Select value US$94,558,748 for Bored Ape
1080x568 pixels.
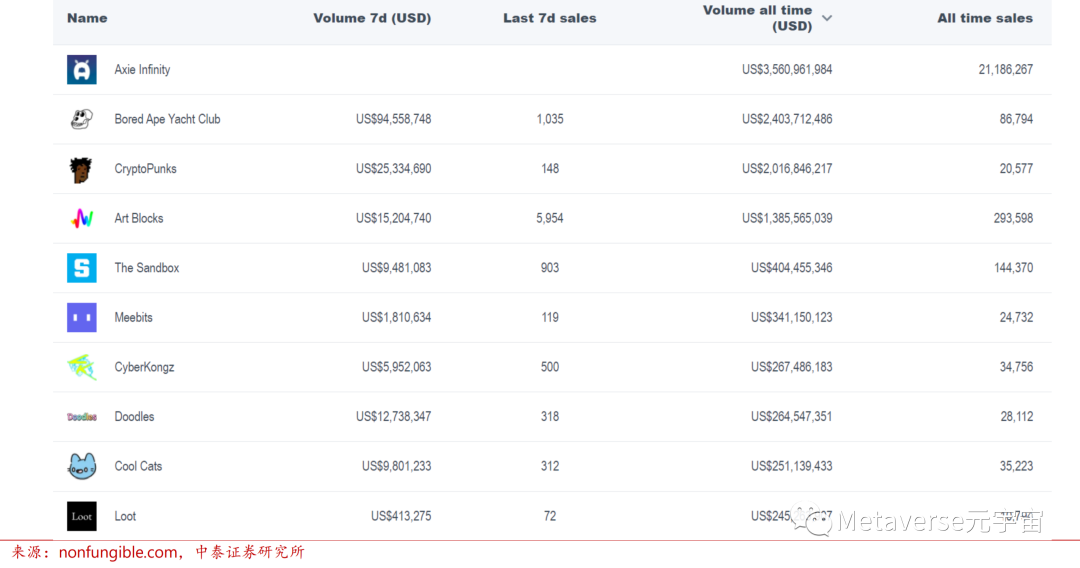[x=393, y=119]
